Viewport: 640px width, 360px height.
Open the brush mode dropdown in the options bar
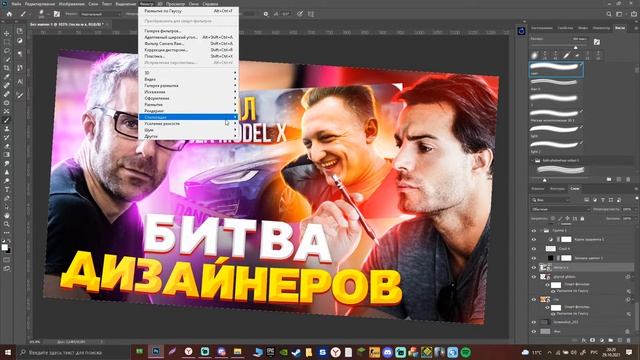100,14
